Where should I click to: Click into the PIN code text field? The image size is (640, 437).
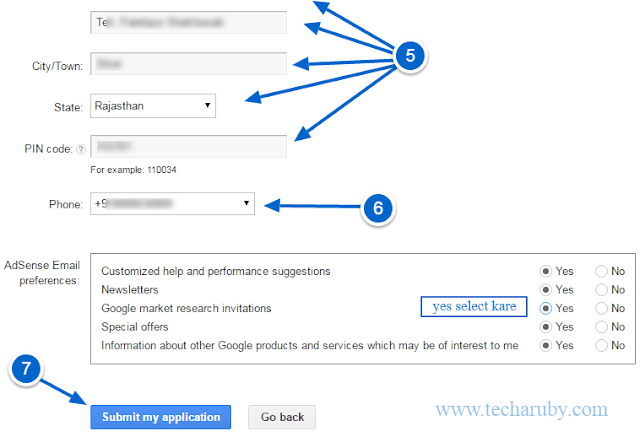[x=188, y=146]
